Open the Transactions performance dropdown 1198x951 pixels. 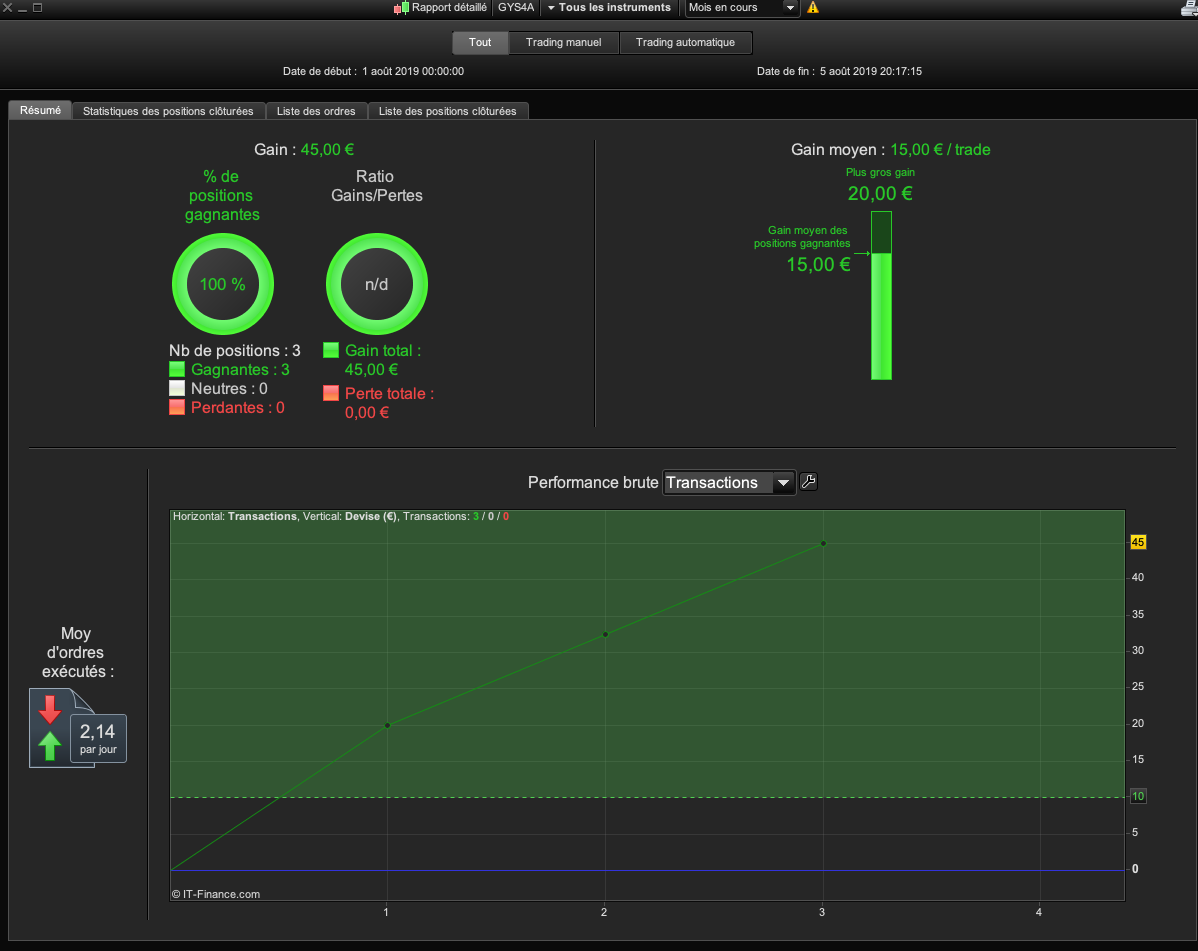729,483
